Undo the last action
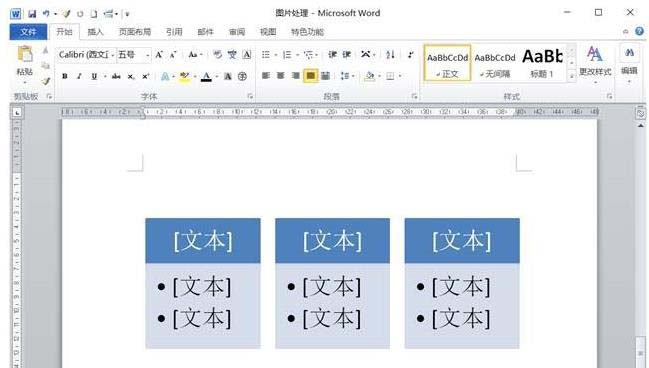Viewport: 649px width, 368px height. 46,14
